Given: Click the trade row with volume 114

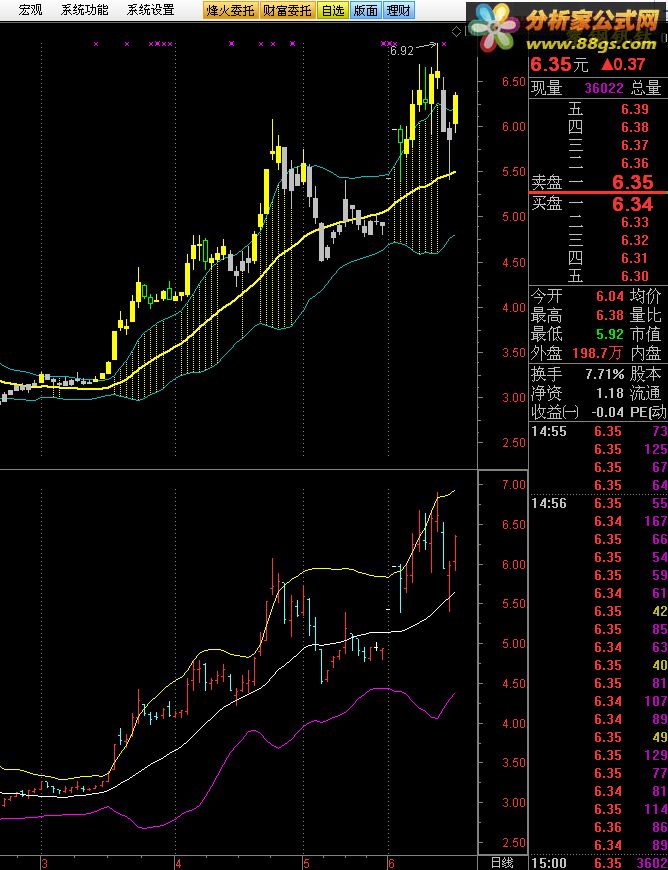Looking at the screenshot, I should click(599, 809).
